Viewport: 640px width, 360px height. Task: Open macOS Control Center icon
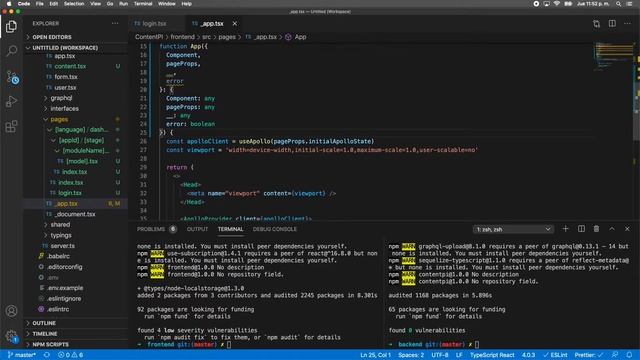click(x=629, y=4)
